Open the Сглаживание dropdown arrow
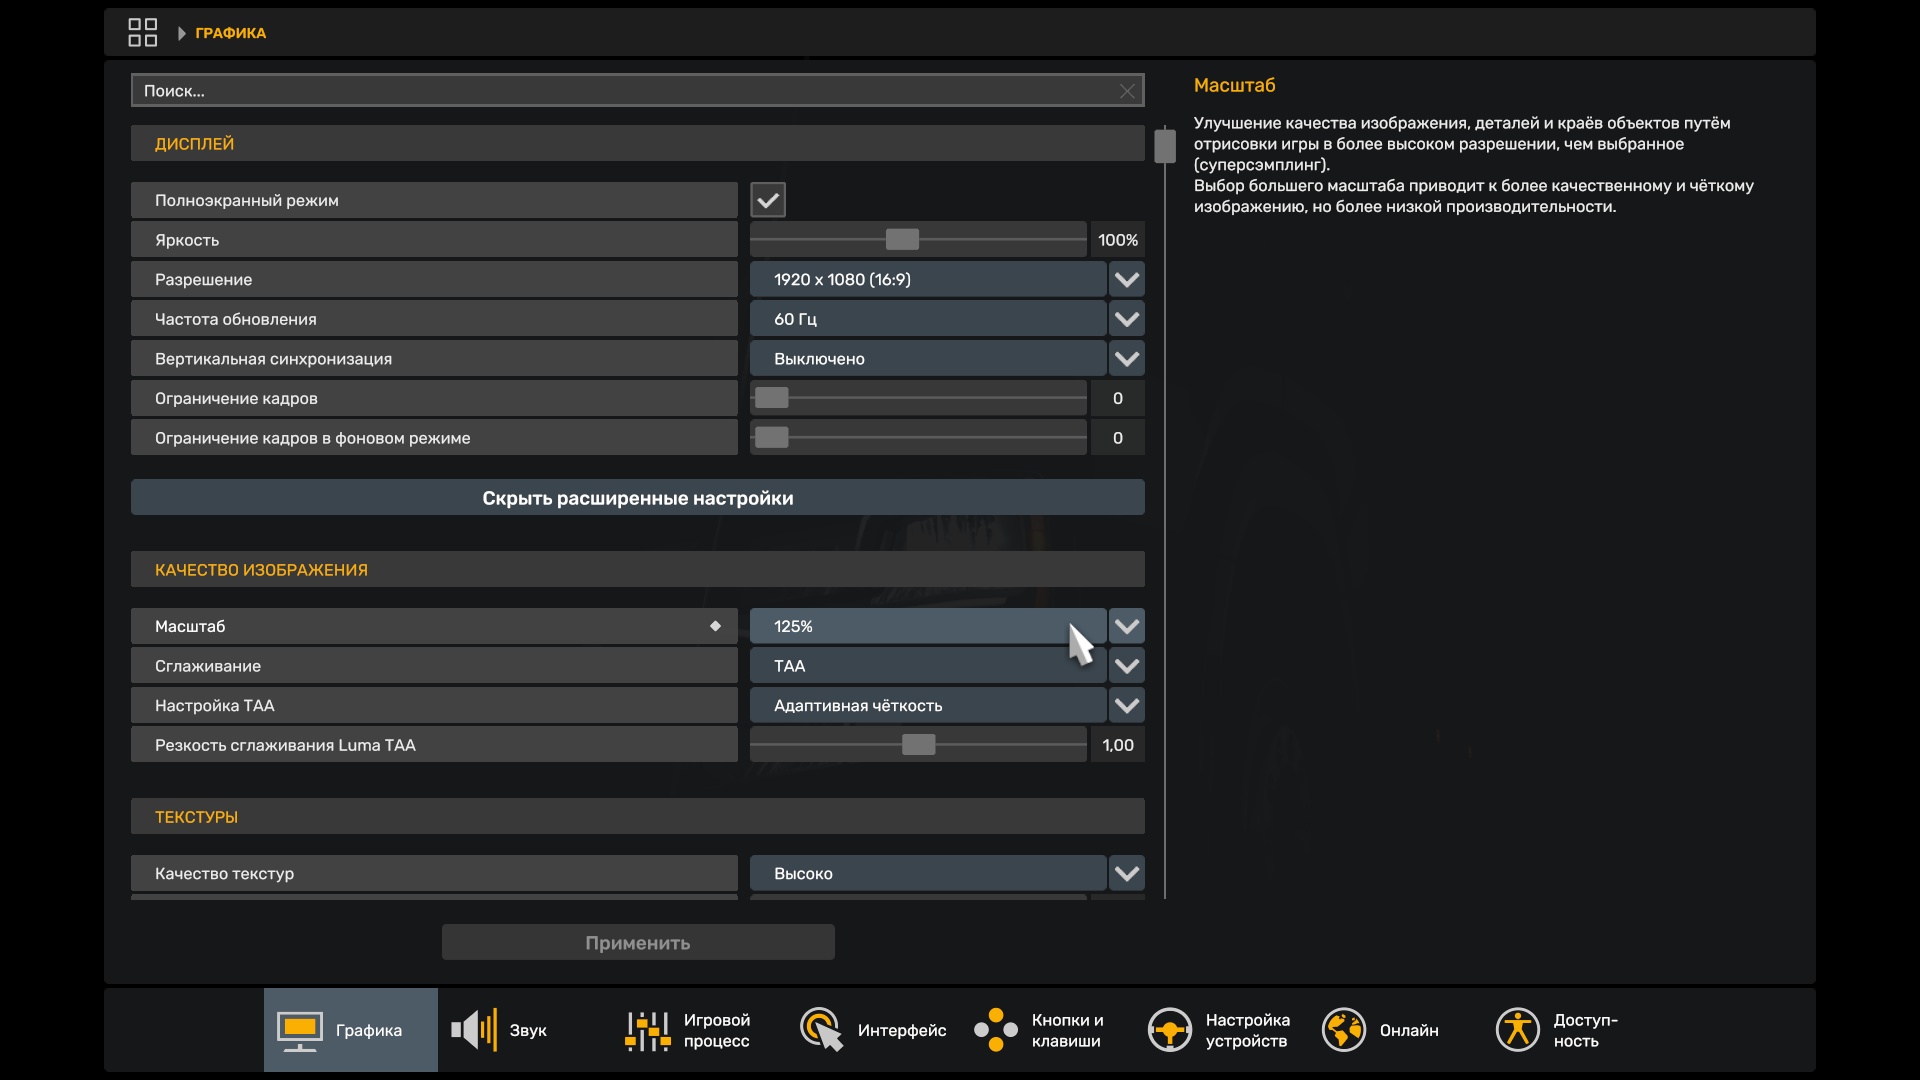The width and height of the screenshot is (1920, 1080). click(1127, 666)
